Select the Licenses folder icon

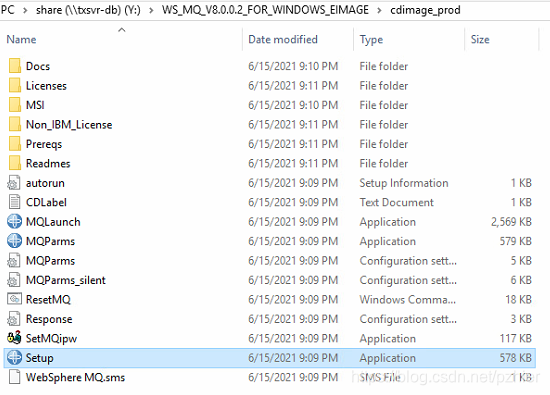pyautogui.click(x=14, y=86)
